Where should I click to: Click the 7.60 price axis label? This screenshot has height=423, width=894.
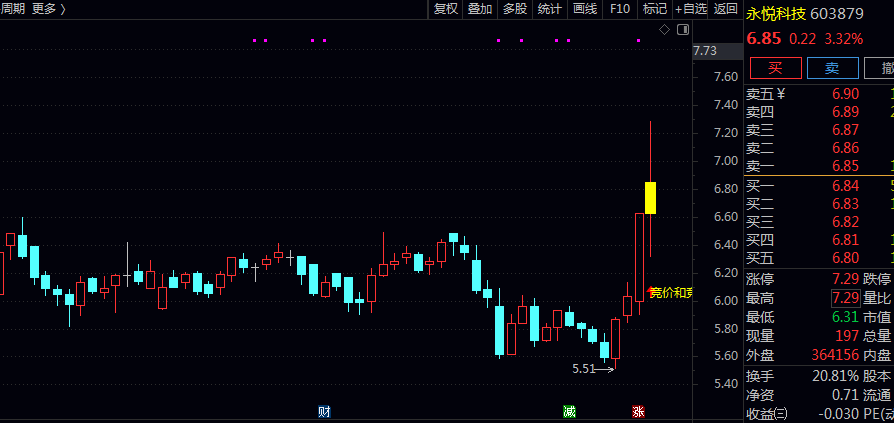pyautogui.click(x=726, y=77)
